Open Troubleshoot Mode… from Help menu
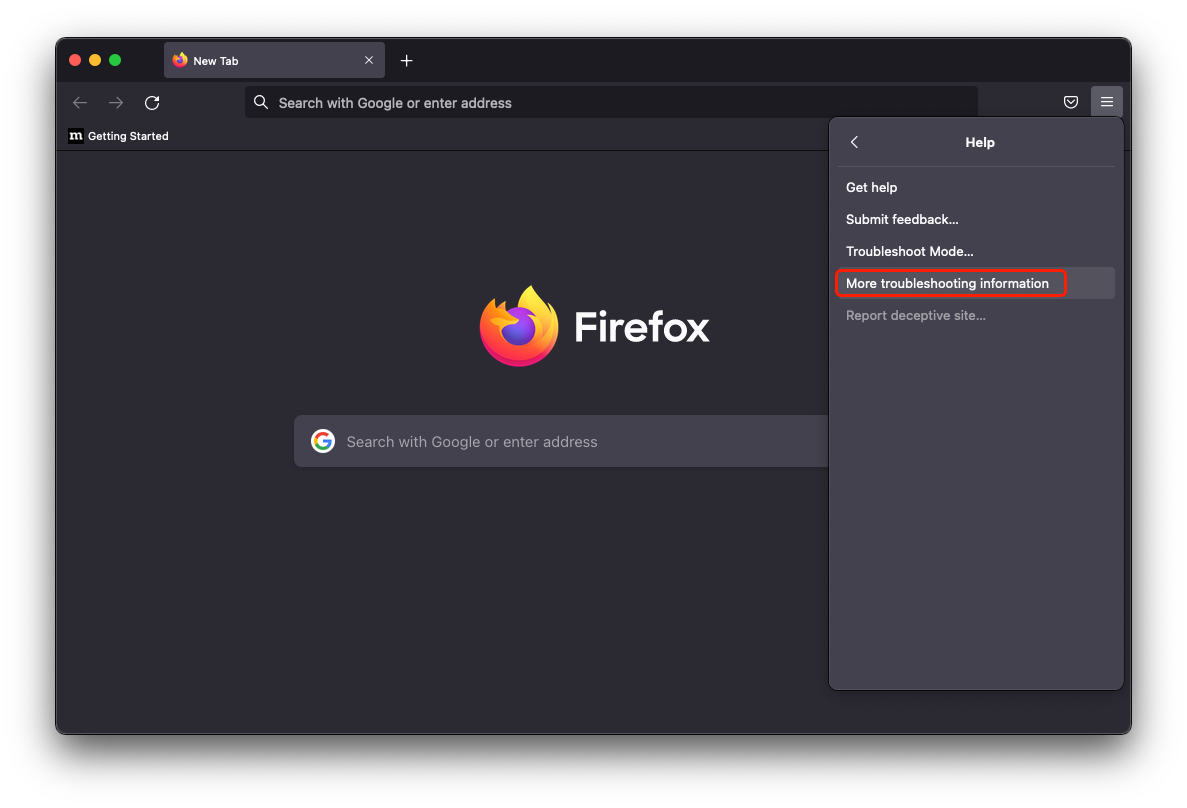The height and width of the screenshot is (808, 1187). (976, 251)
